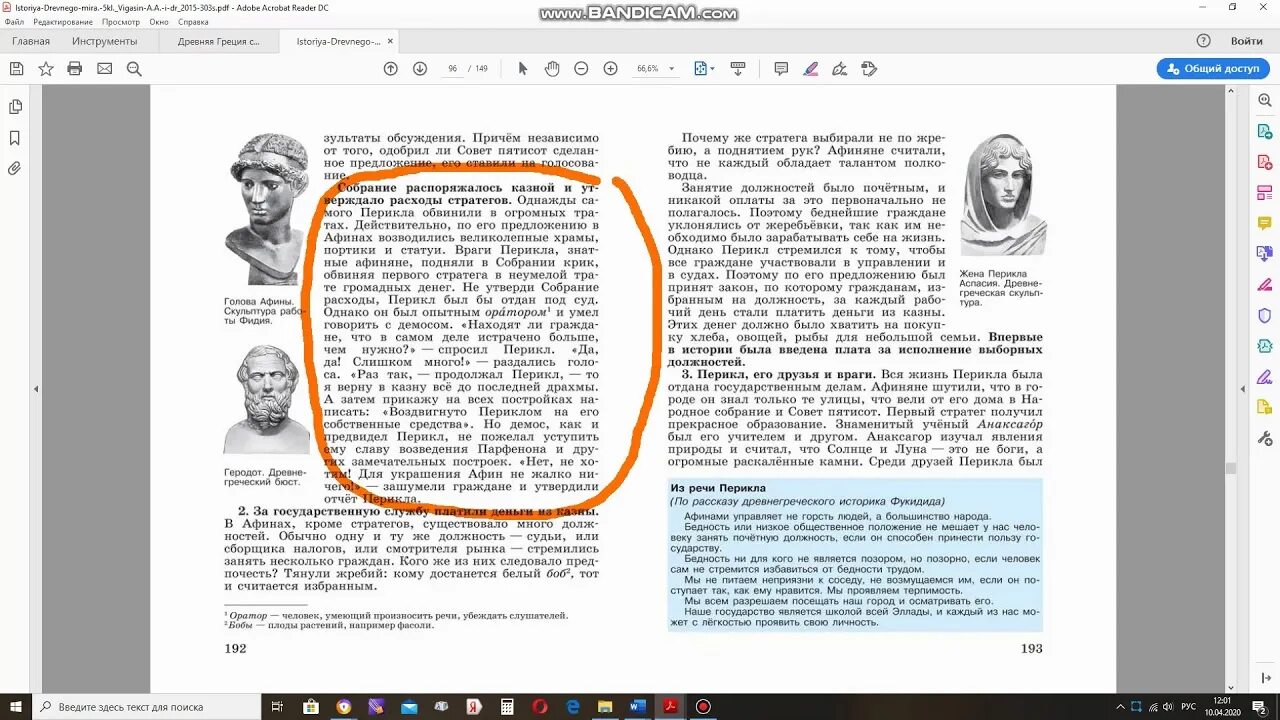Open Create PDF tool in right pane
The width and height of the screenshot is (1280, 720).
point(1264,163)
